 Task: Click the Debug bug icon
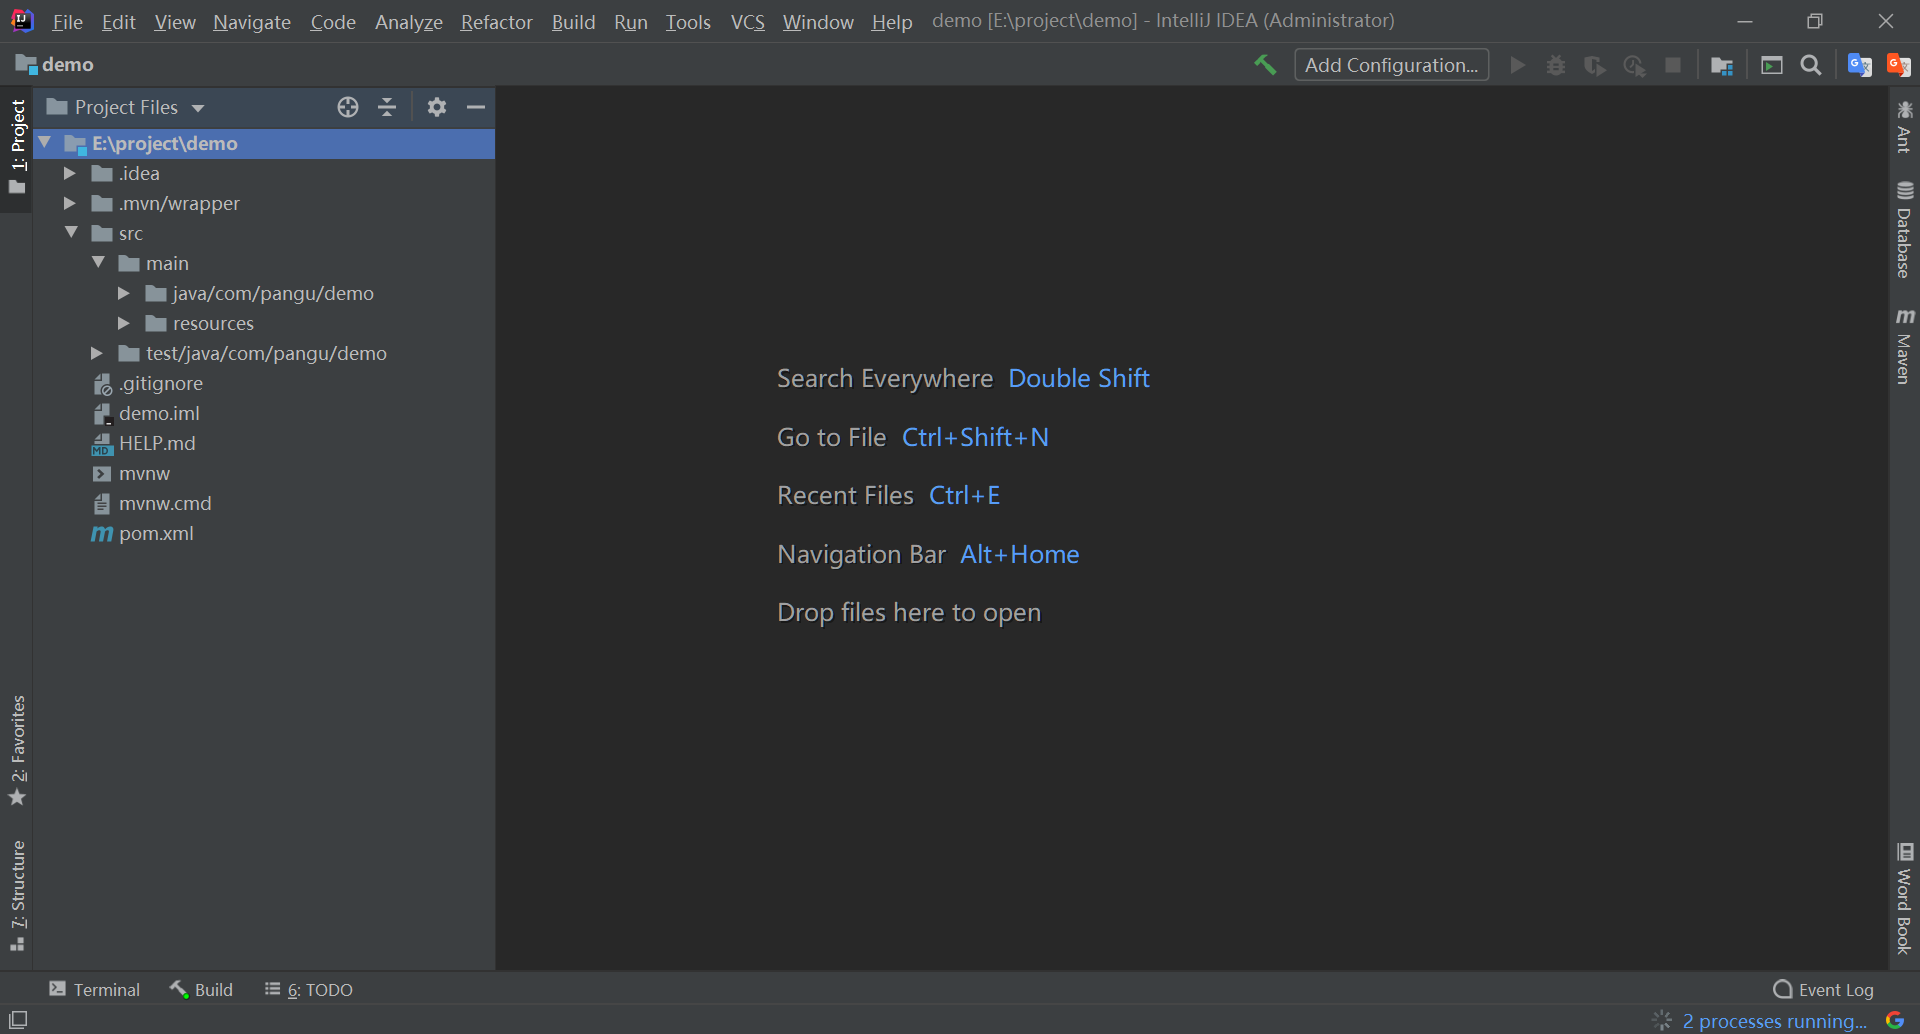pyautogui.click(x=1556, y=65)
